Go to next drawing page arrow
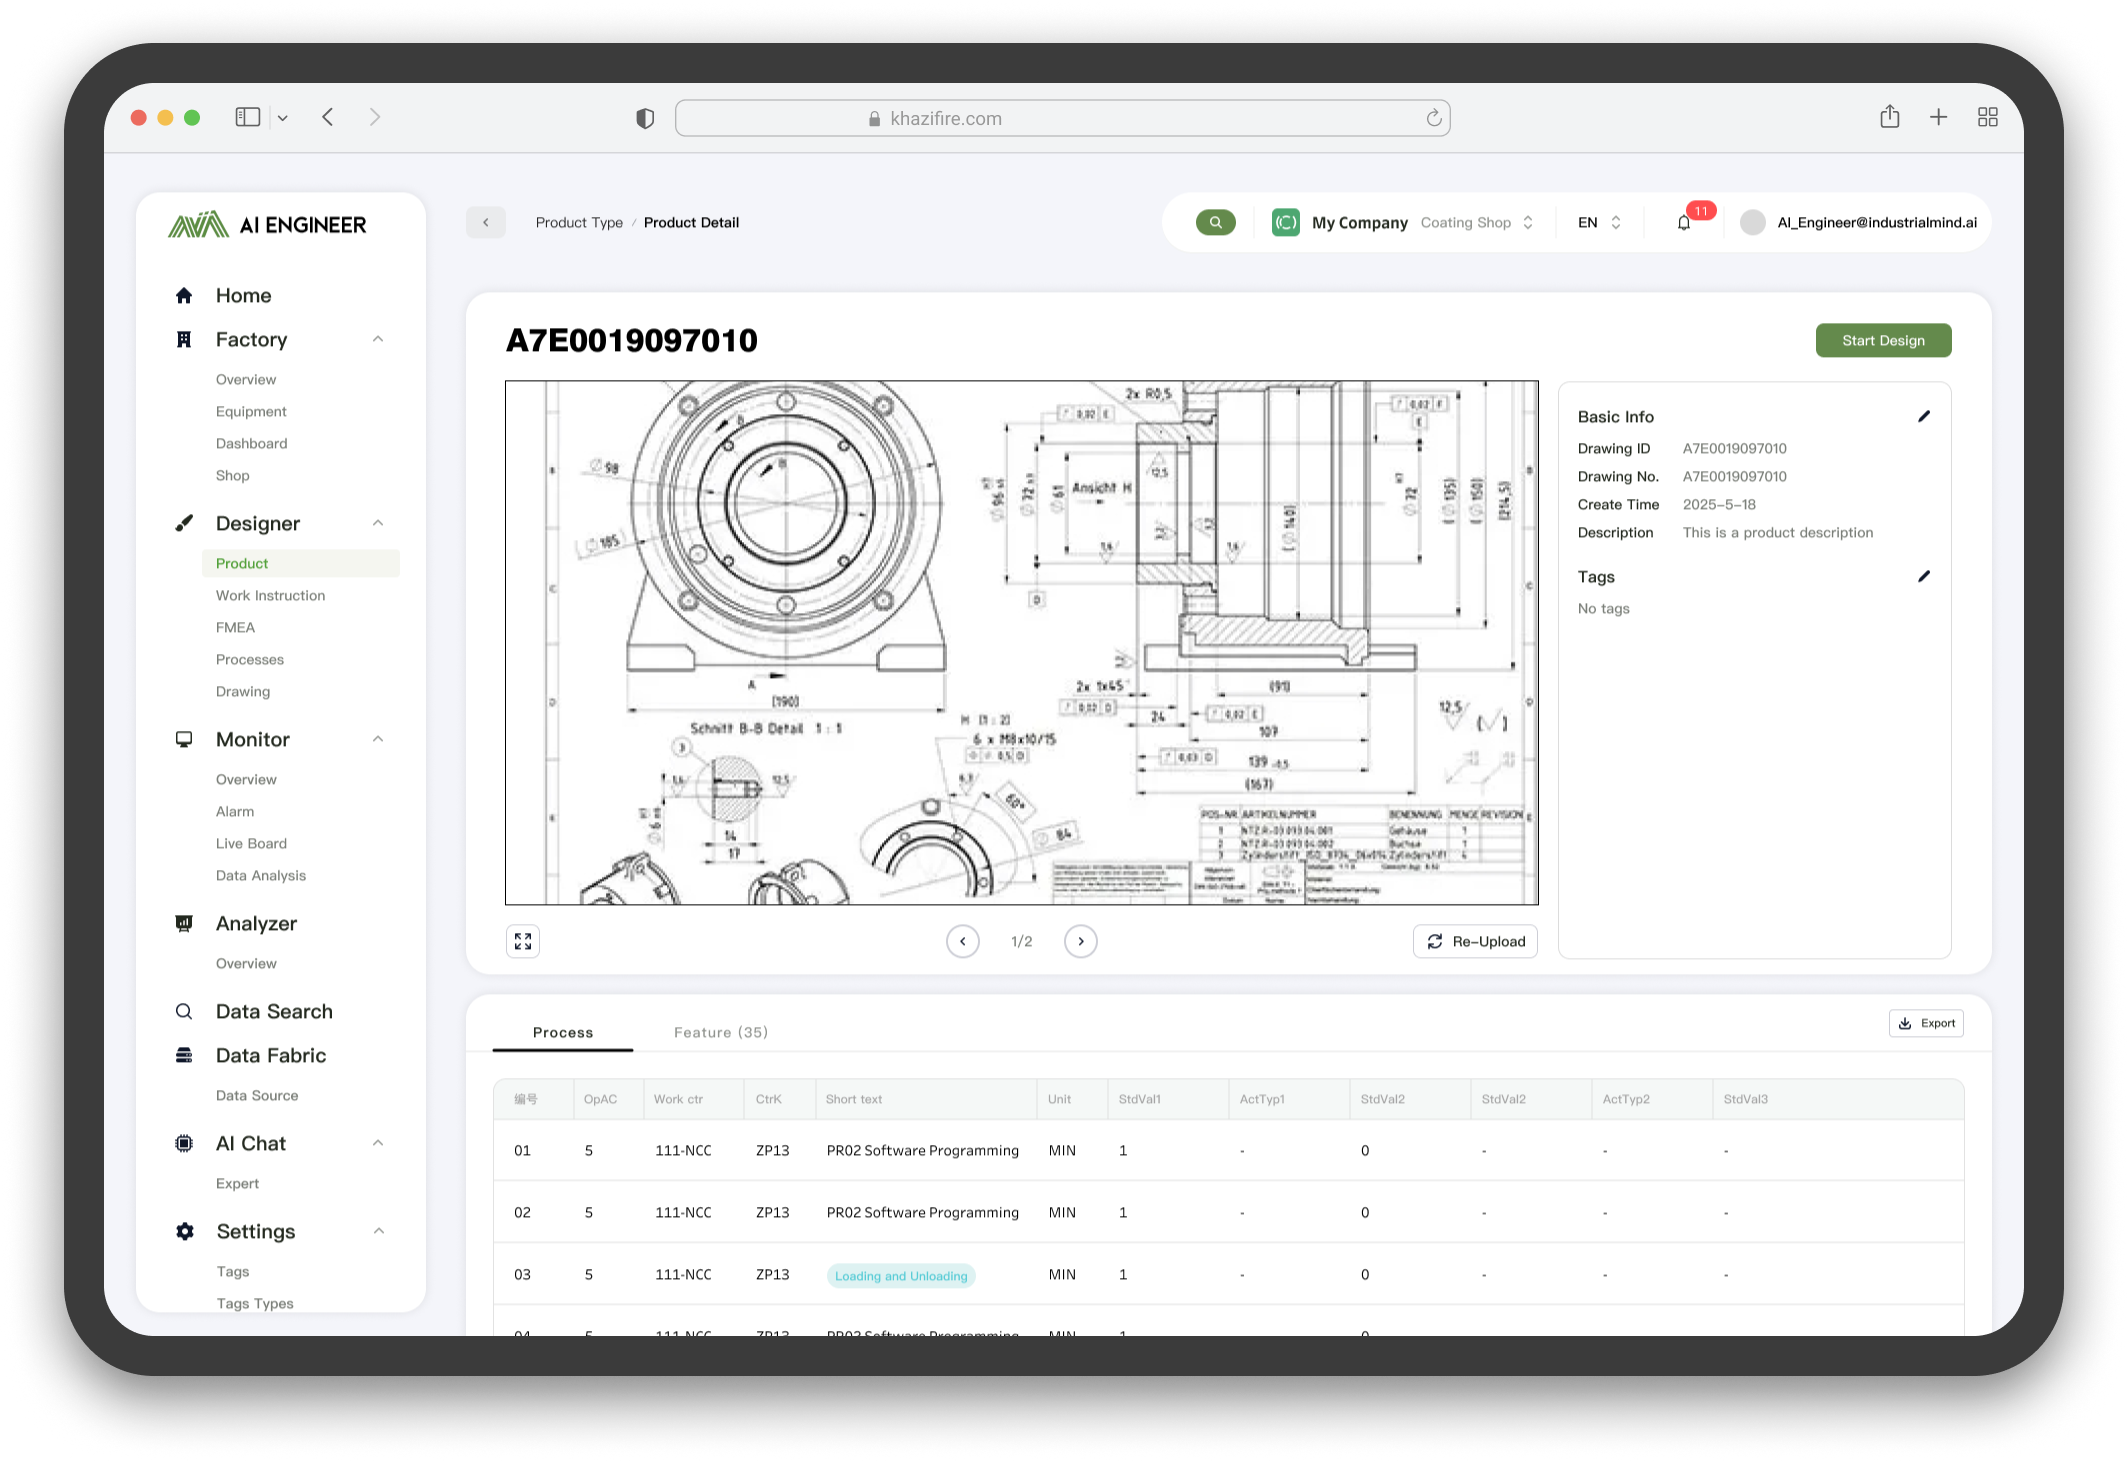 pyautogui.click(x=1080, y=941)
